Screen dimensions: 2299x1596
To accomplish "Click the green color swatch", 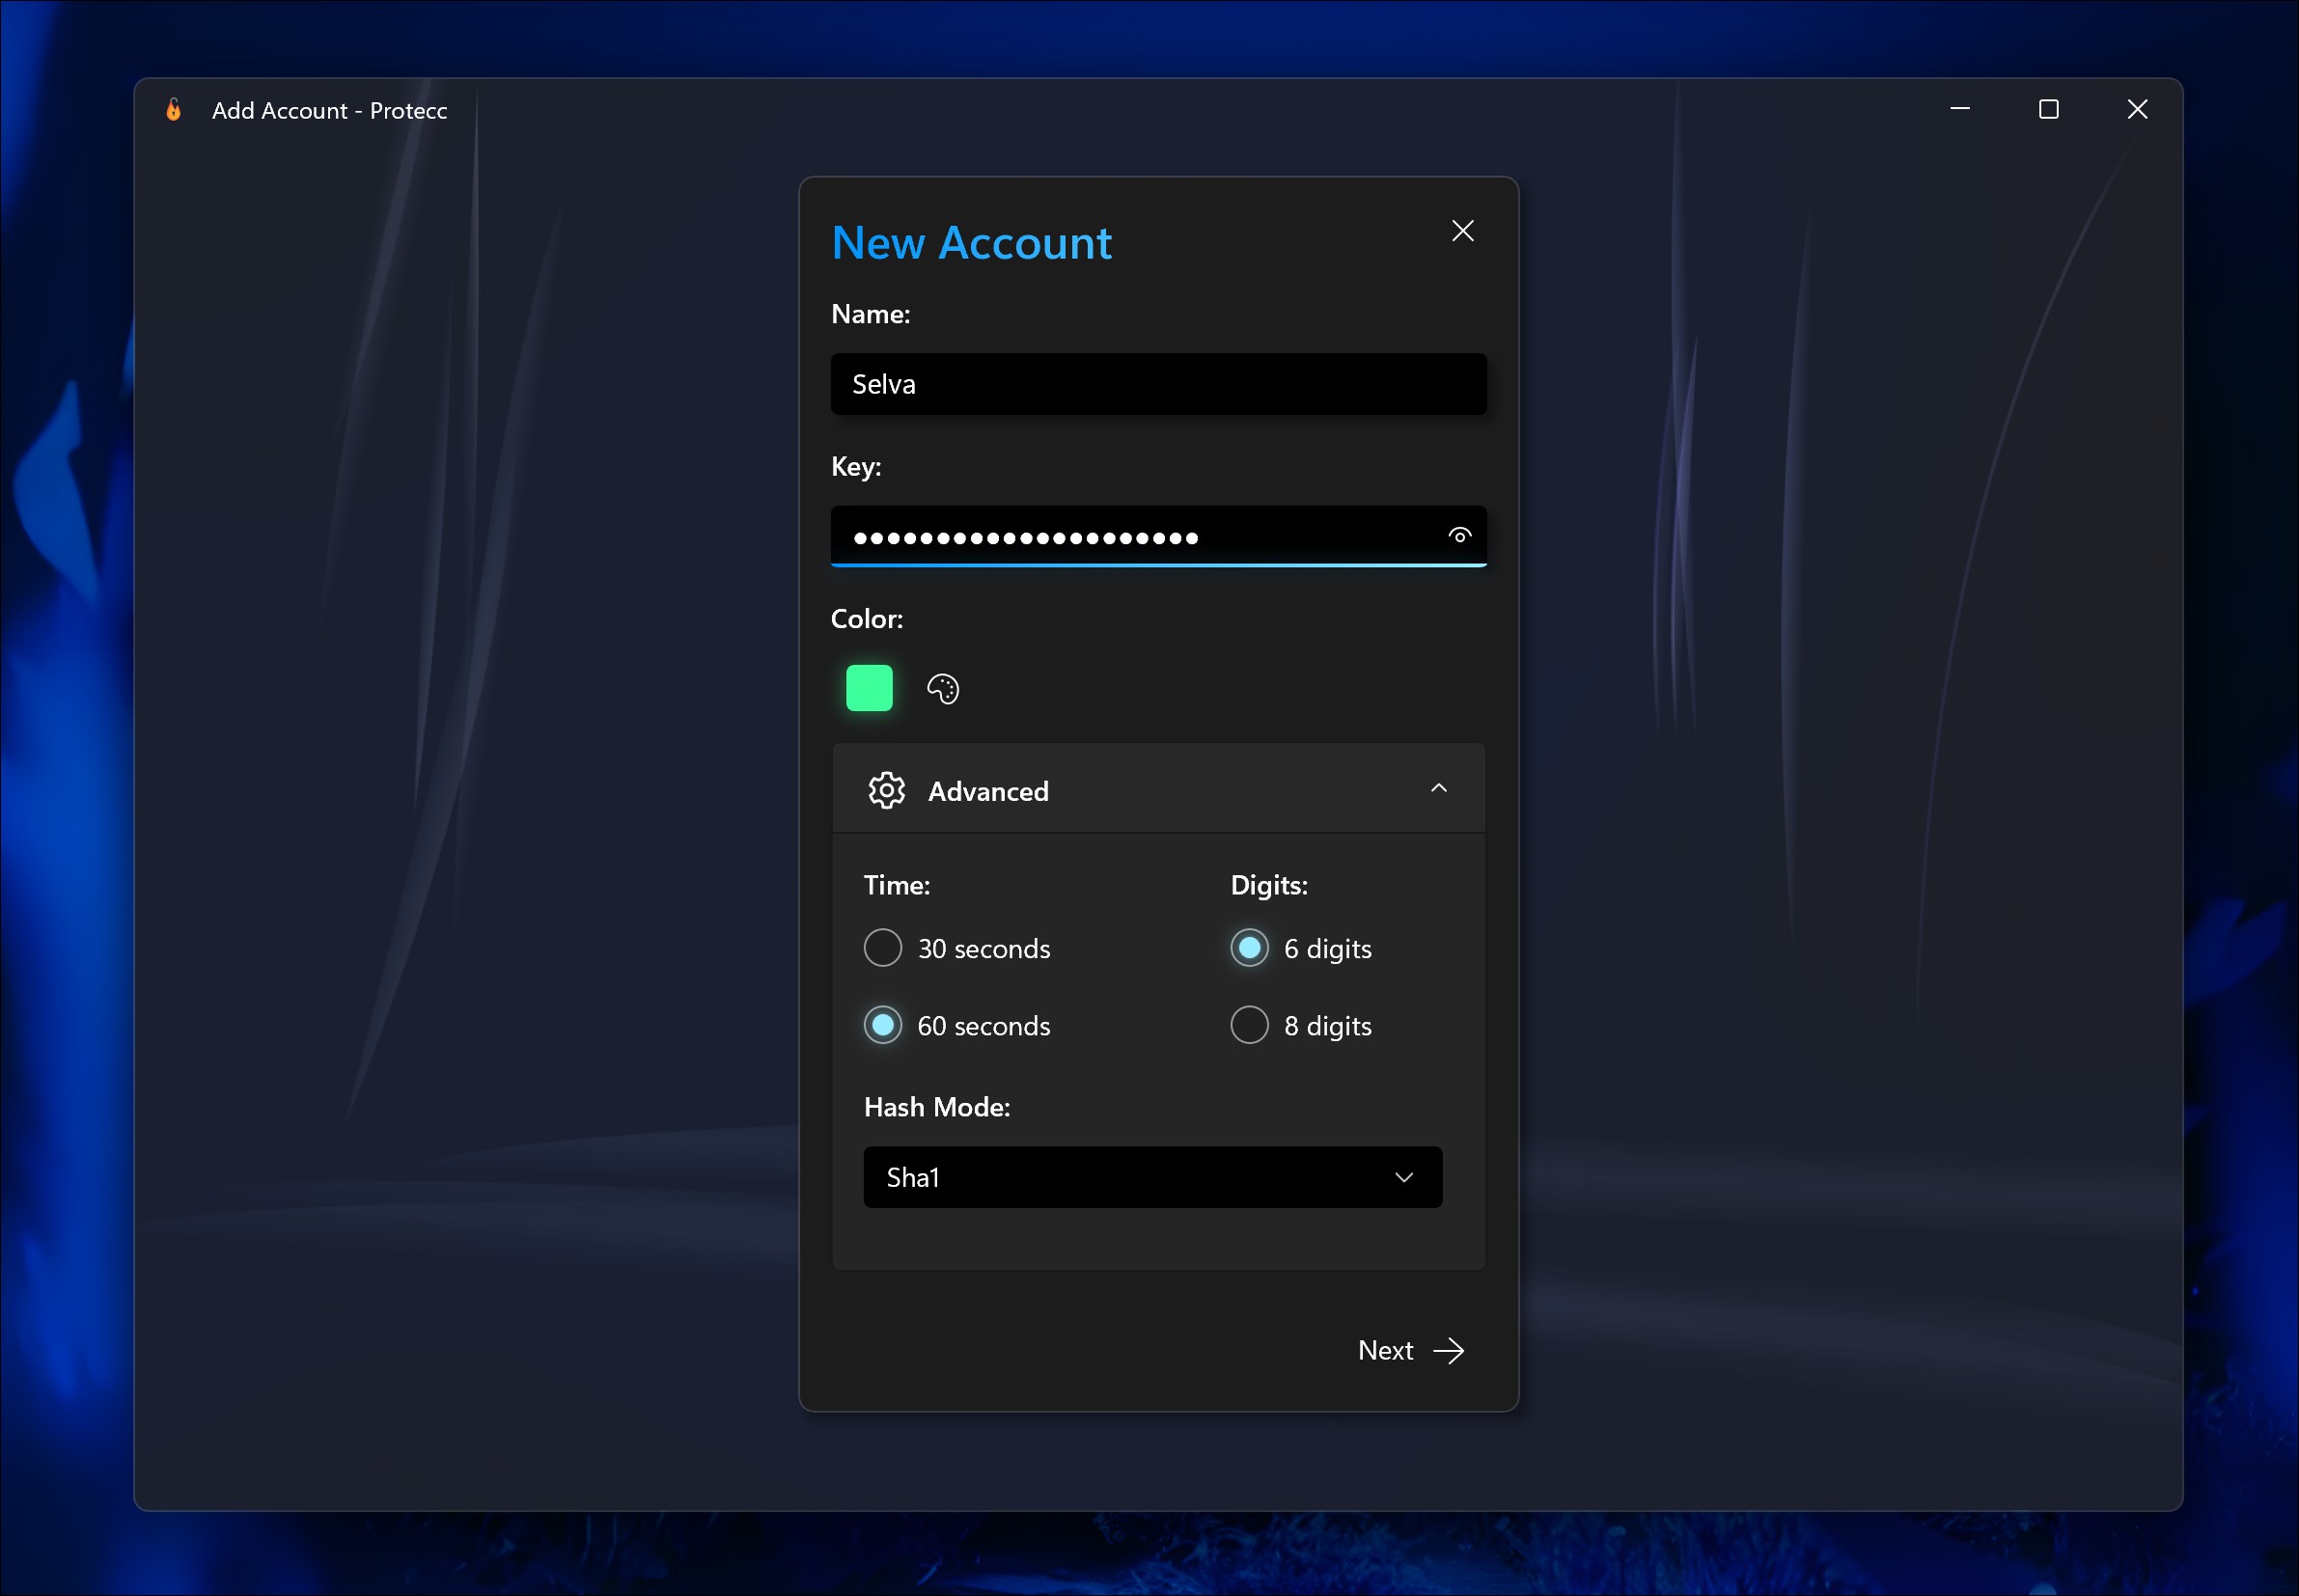I will click(868, 688).
